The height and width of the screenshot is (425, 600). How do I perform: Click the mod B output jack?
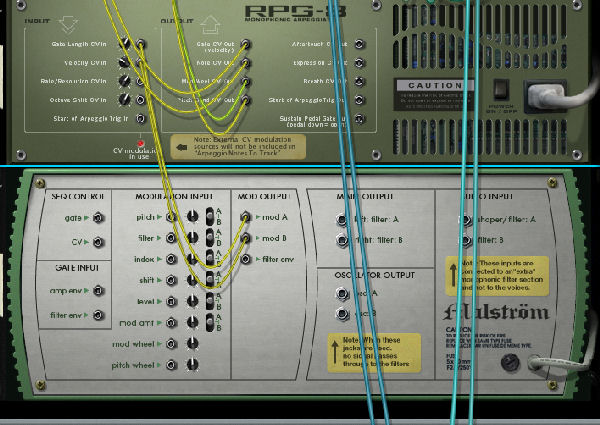245,238
